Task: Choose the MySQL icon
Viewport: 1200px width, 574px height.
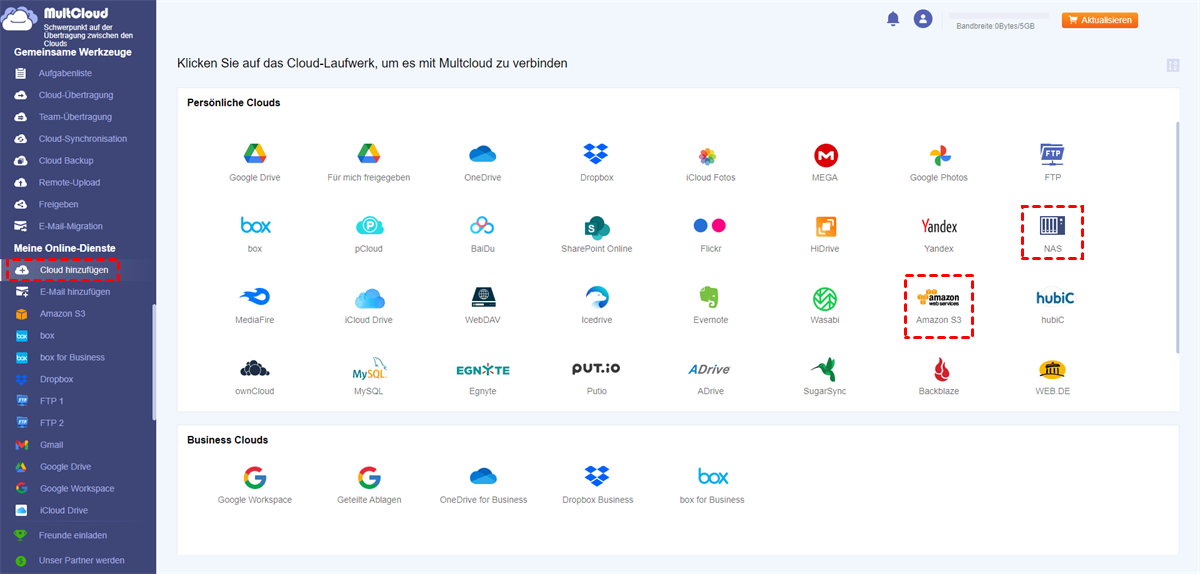Action: pos(369,368)
